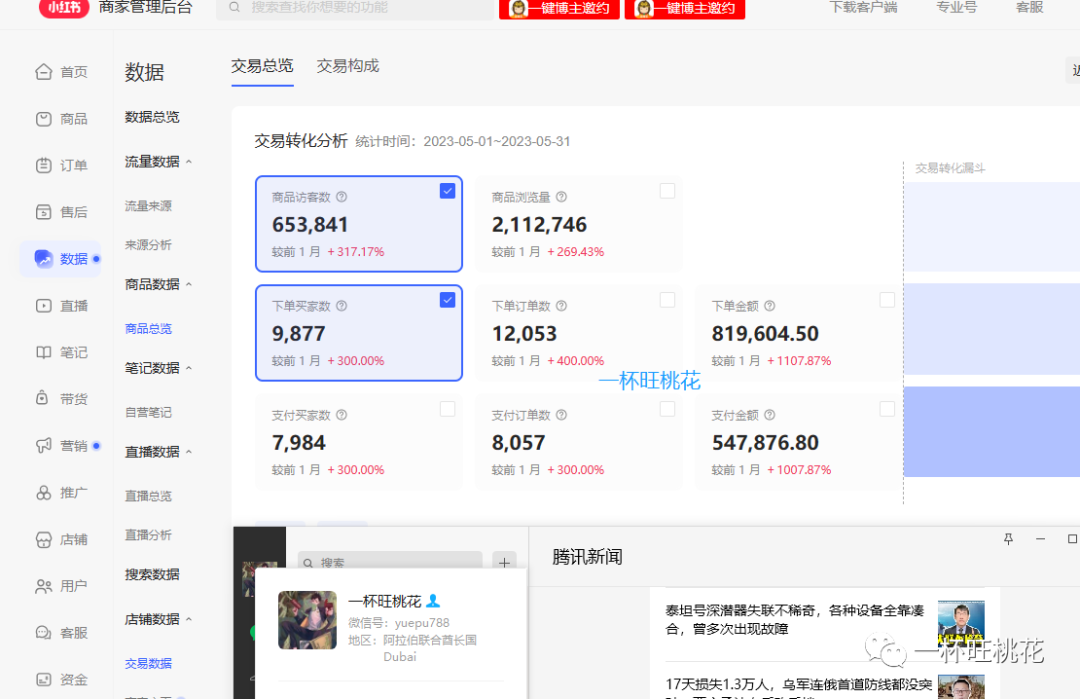The height and width of the screenshot is (699, 1080).
Task: Click the 客服 chat icon in sidebar
Action: pyautogui.click(x=43, y=633)
